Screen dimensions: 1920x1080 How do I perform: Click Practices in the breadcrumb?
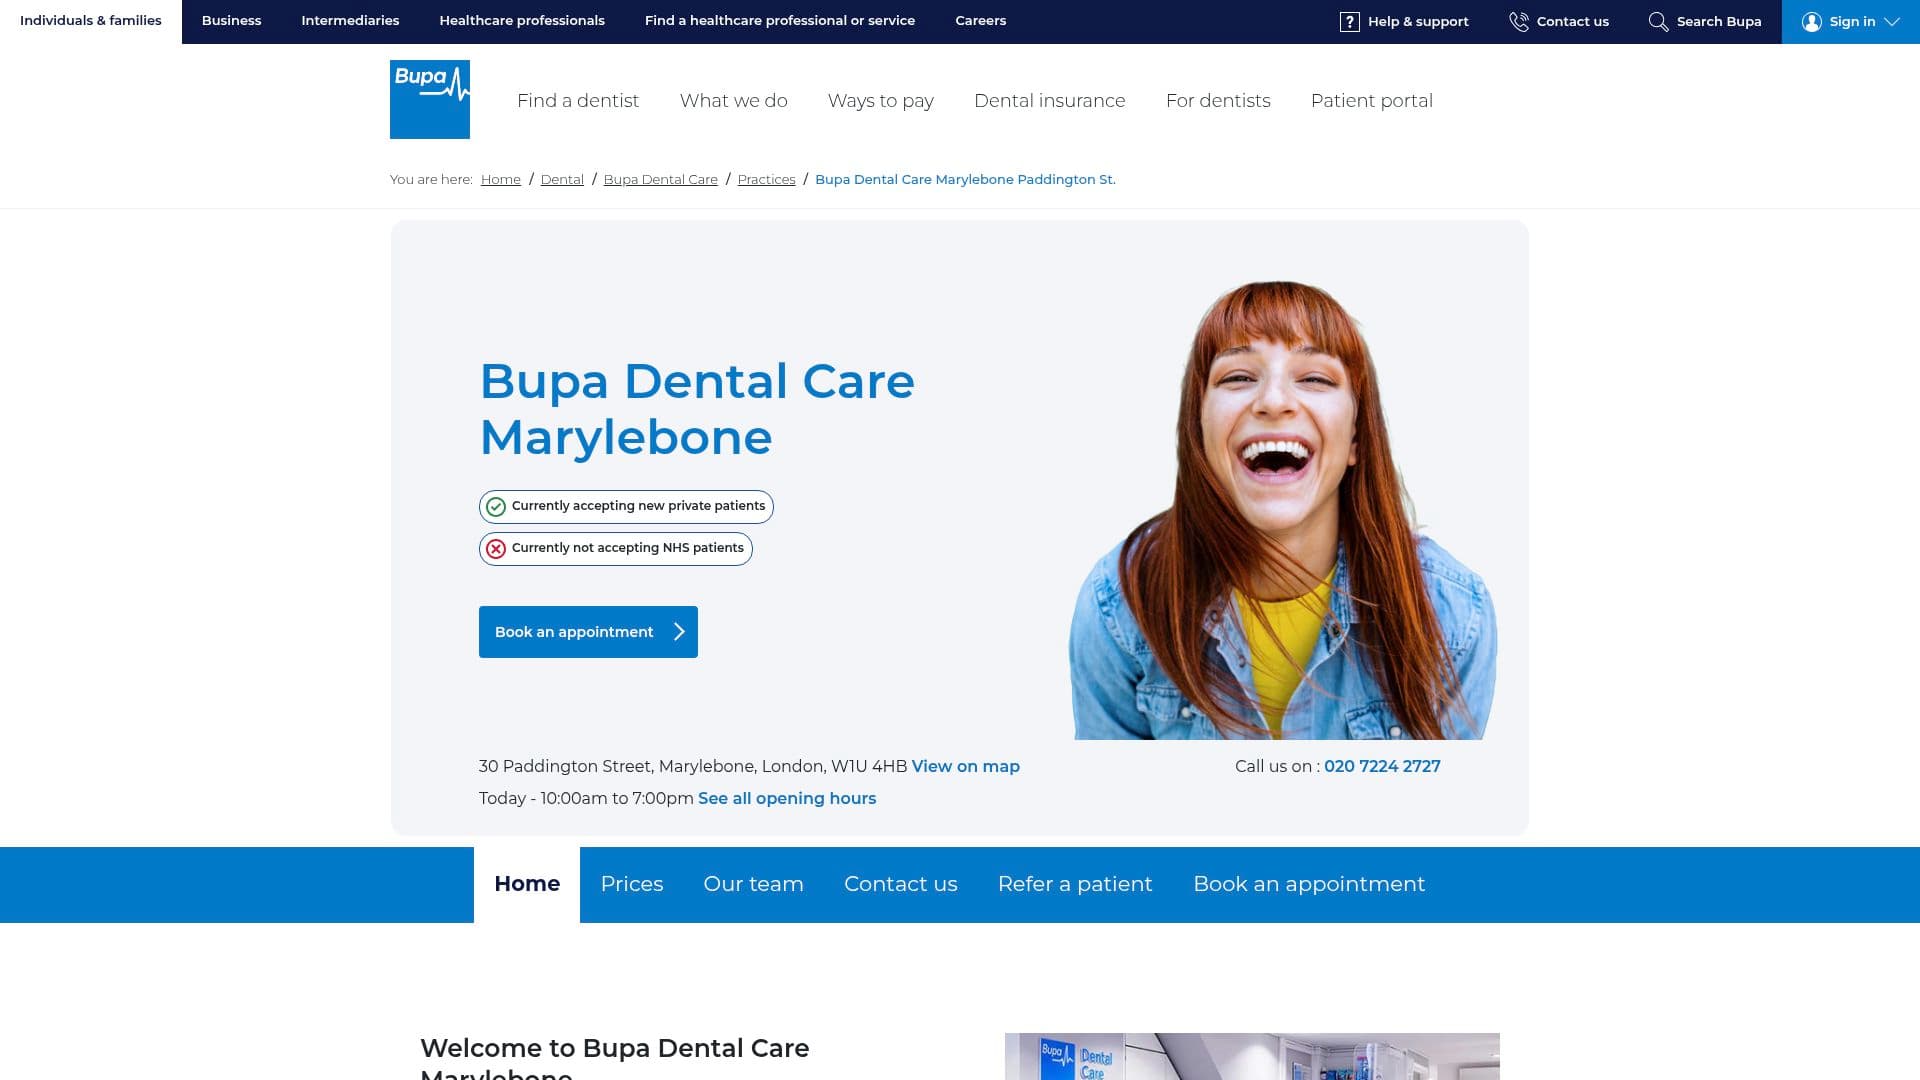click(x=767, y=180)
